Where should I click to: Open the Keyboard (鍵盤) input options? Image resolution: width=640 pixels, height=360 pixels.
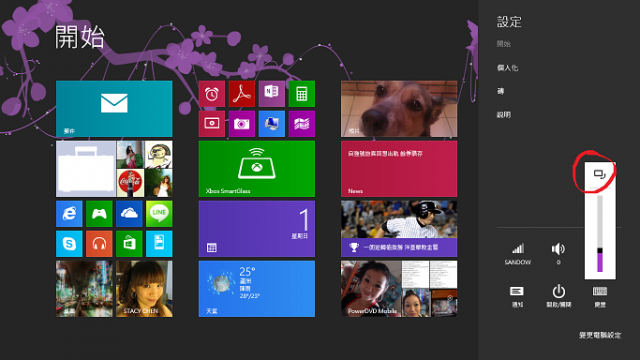click(600, 296)
